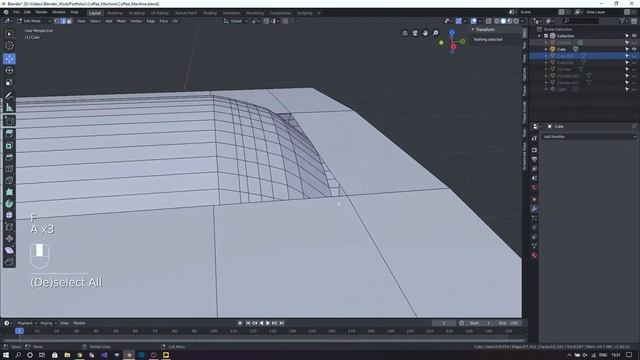The image size is (640, 360).
Task: Click the zoom view magnifier icon
Action: pyautogui.click(x=436, y=33)
